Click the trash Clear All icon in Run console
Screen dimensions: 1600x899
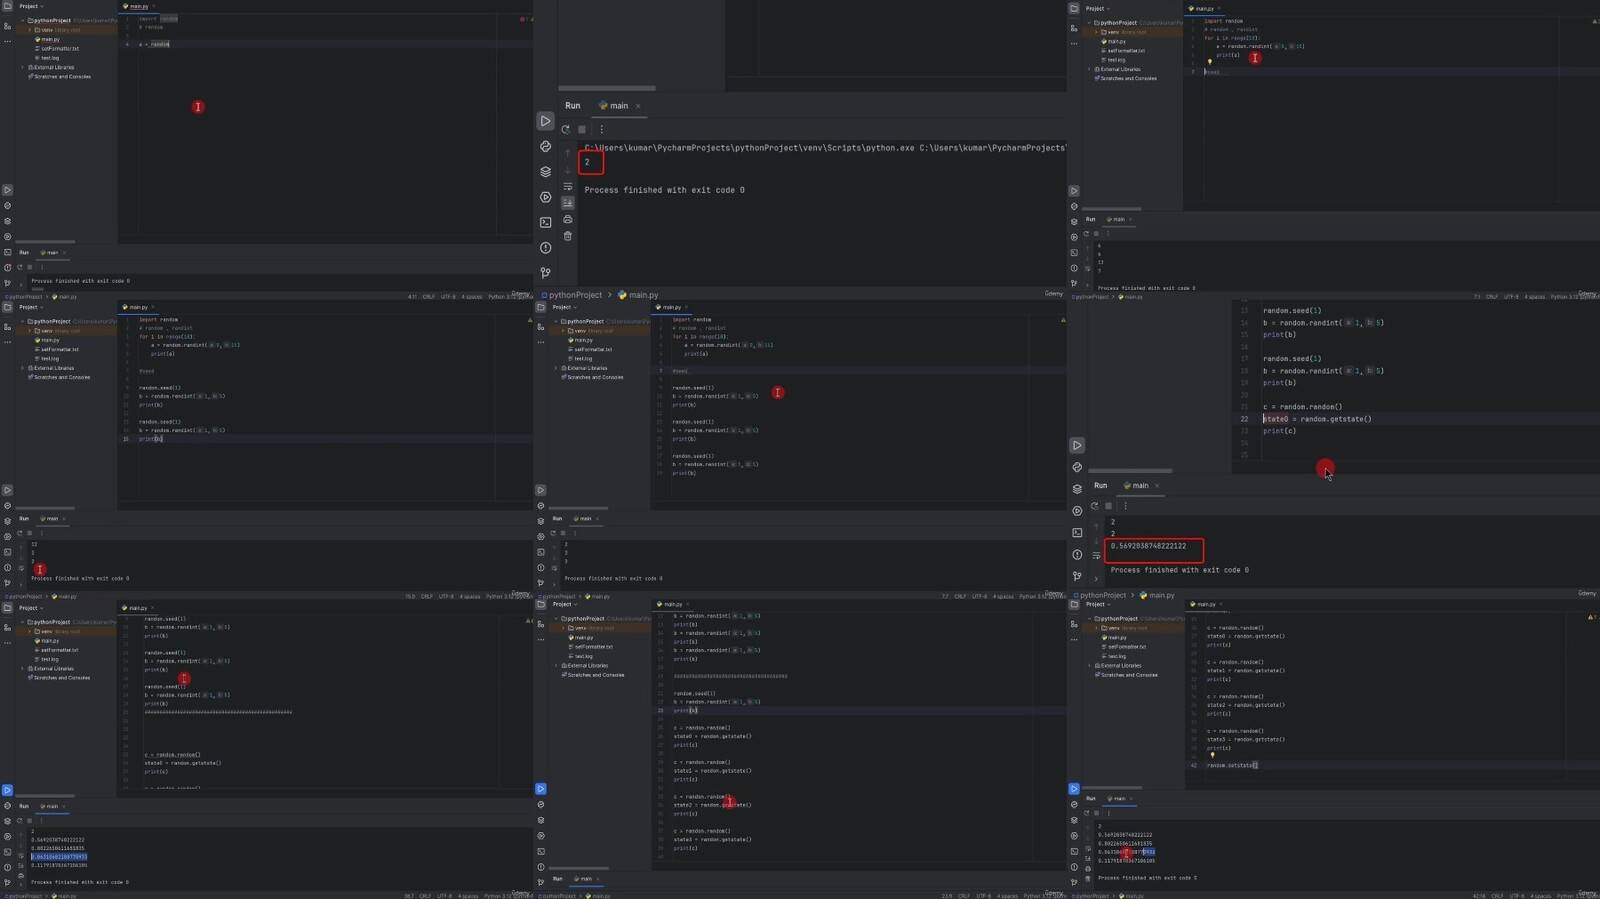pyautogui.click(x=568, y=236)
